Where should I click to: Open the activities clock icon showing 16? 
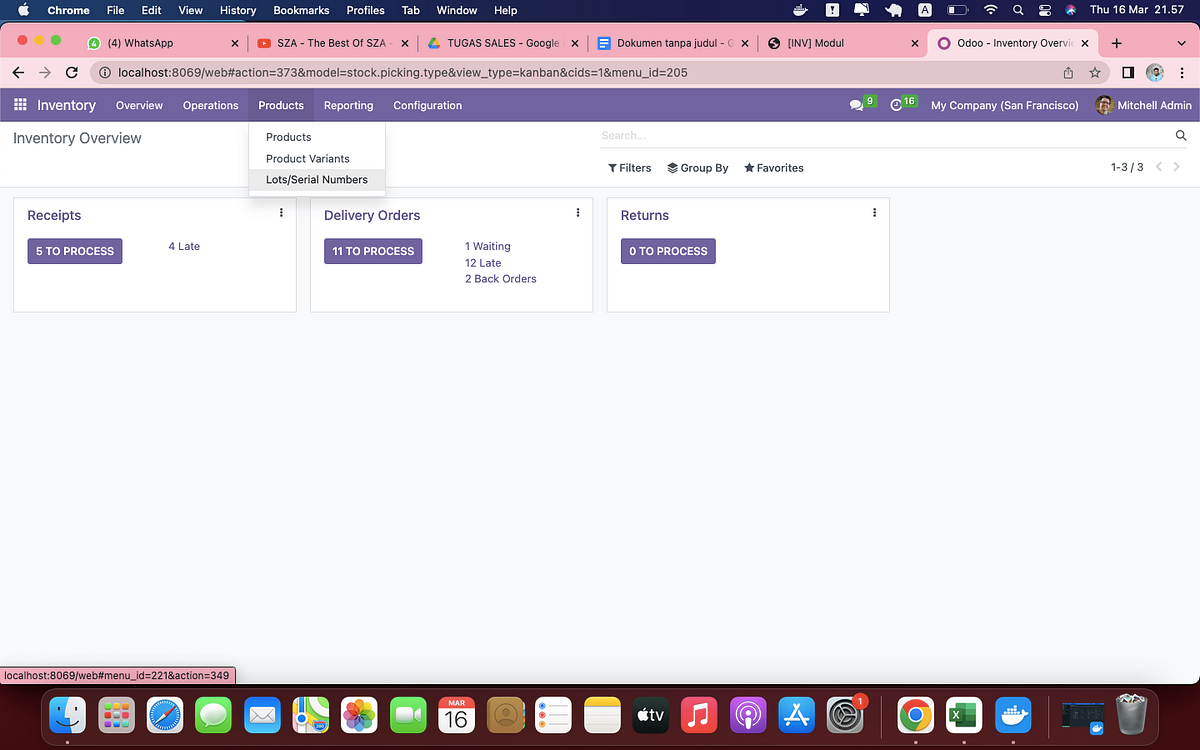[898, 105]
